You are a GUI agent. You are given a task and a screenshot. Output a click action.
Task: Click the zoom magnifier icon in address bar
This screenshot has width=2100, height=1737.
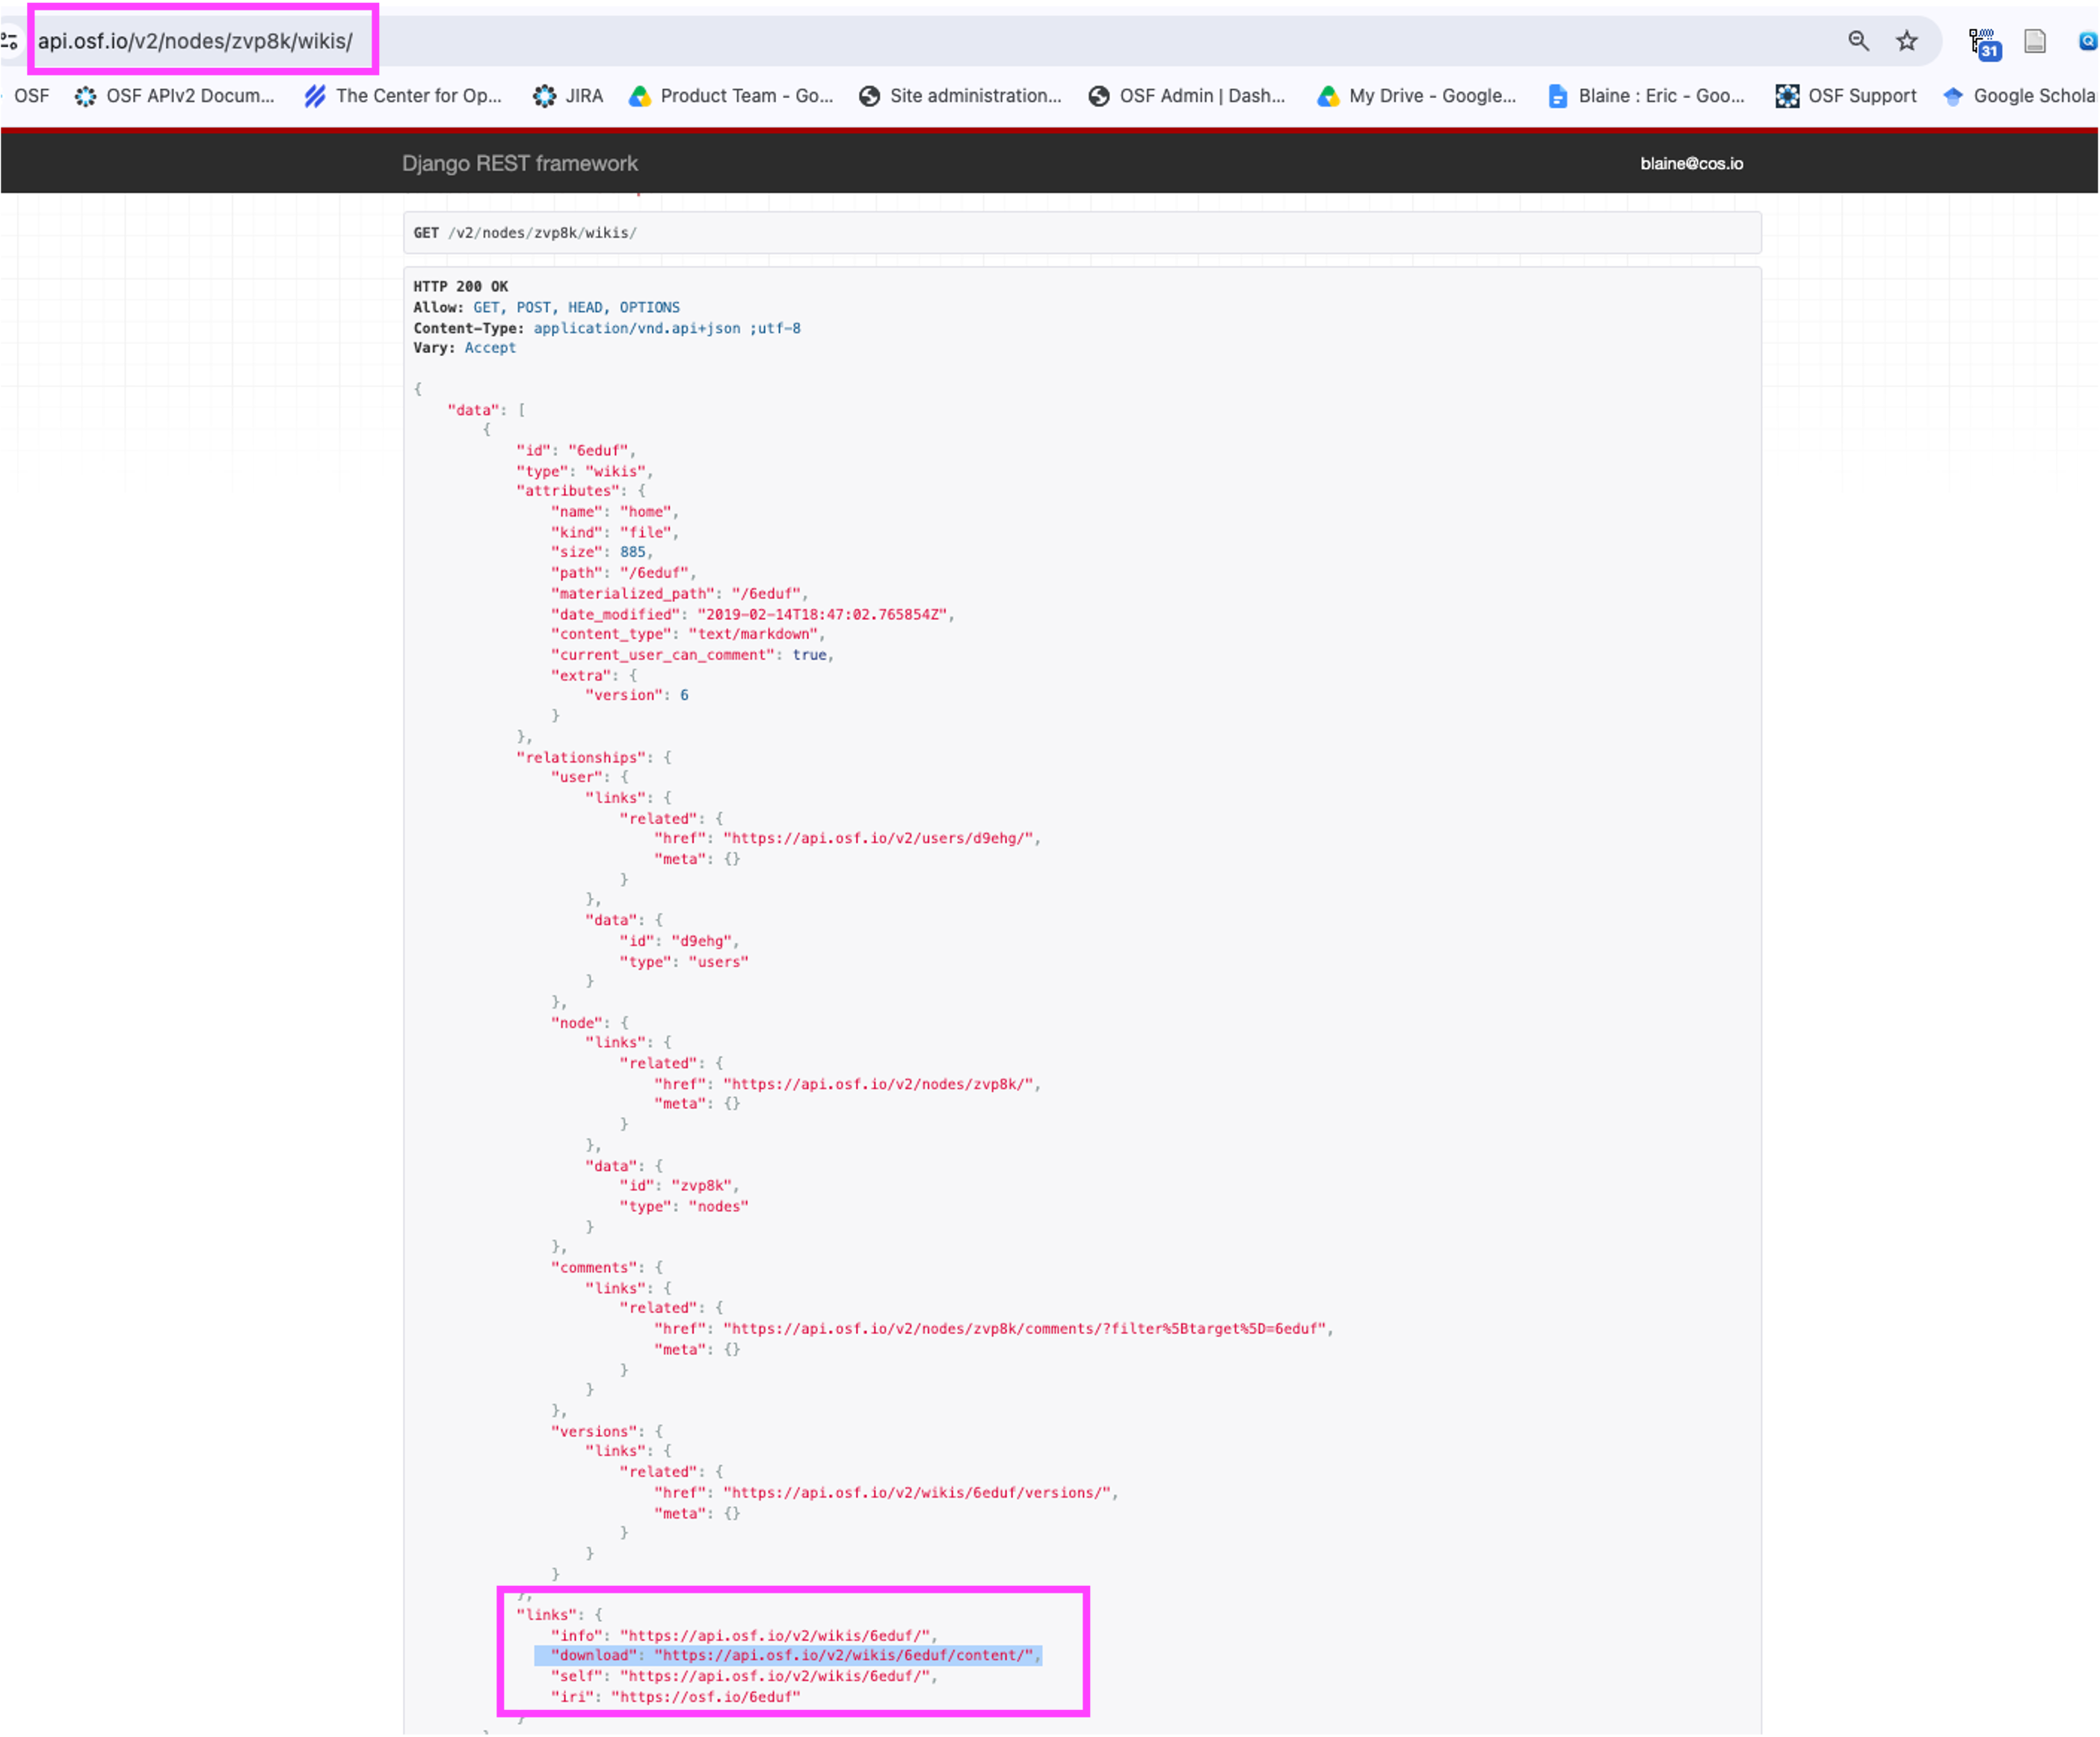(1858, 41)
